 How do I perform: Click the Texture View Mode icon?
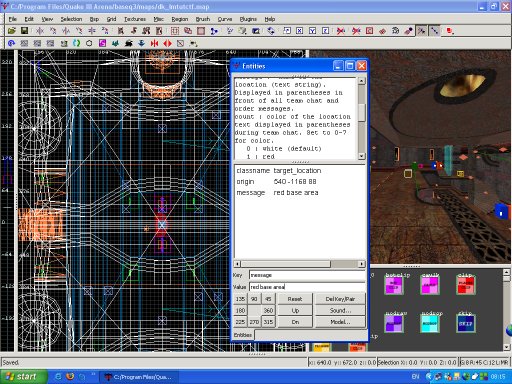pos(243,31)
